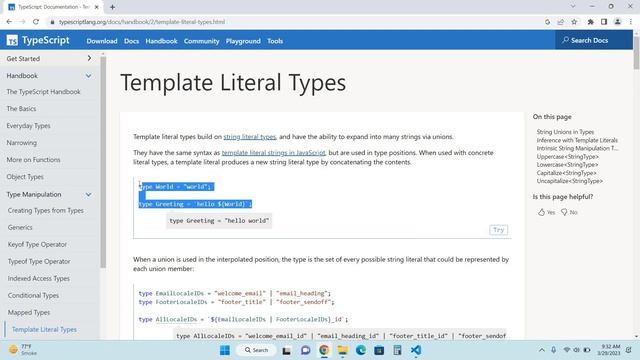This screenshot has height=360, width=640.
Task: Open the Windows taskbar Search box
Action: [256, 350]
